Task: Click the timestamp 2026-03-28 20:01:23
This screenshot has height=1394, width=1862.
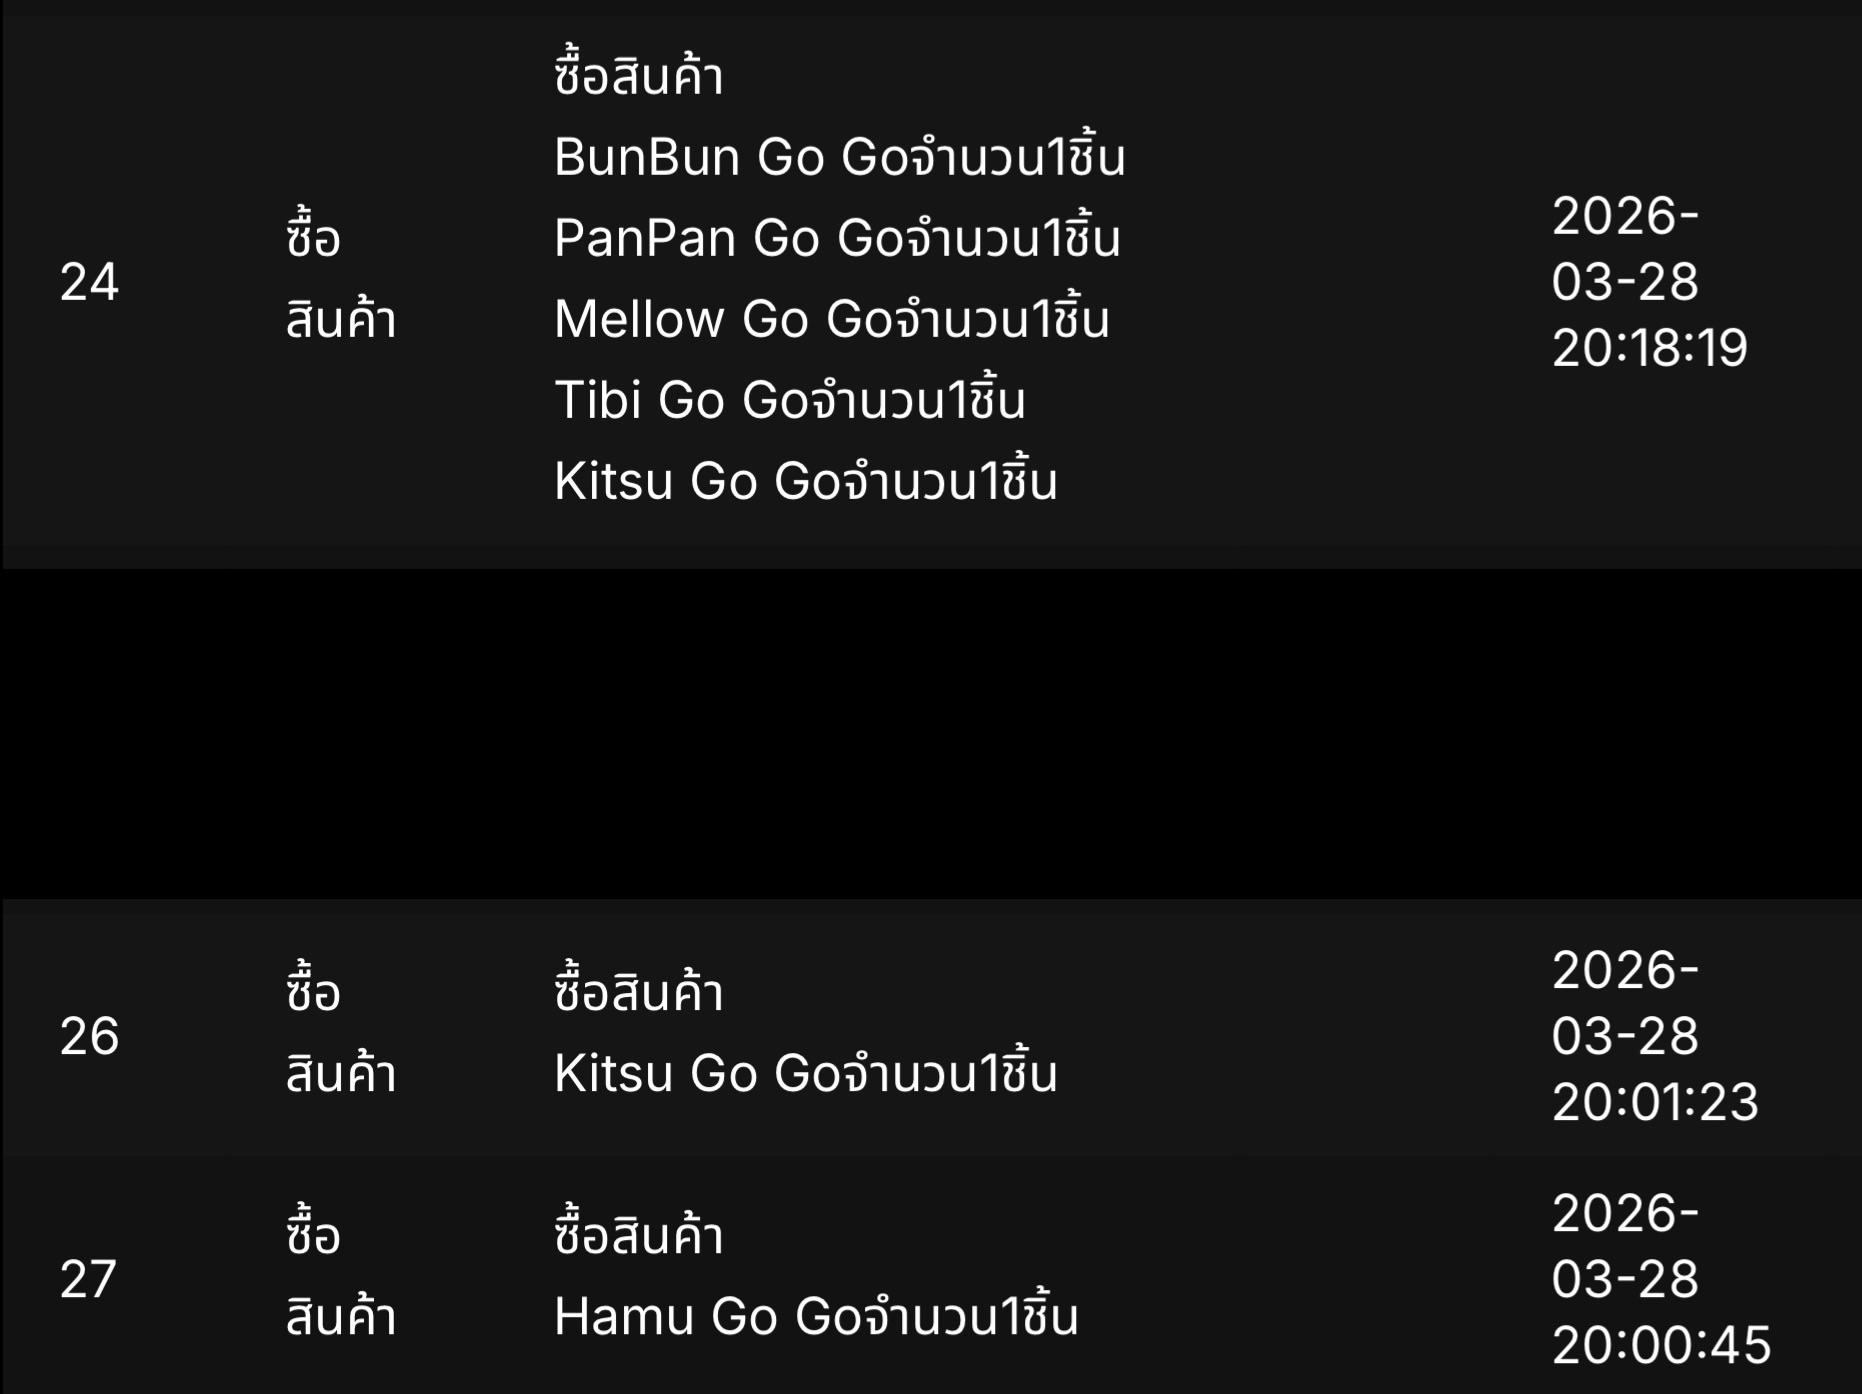Action: [x=1655, y=1036]
